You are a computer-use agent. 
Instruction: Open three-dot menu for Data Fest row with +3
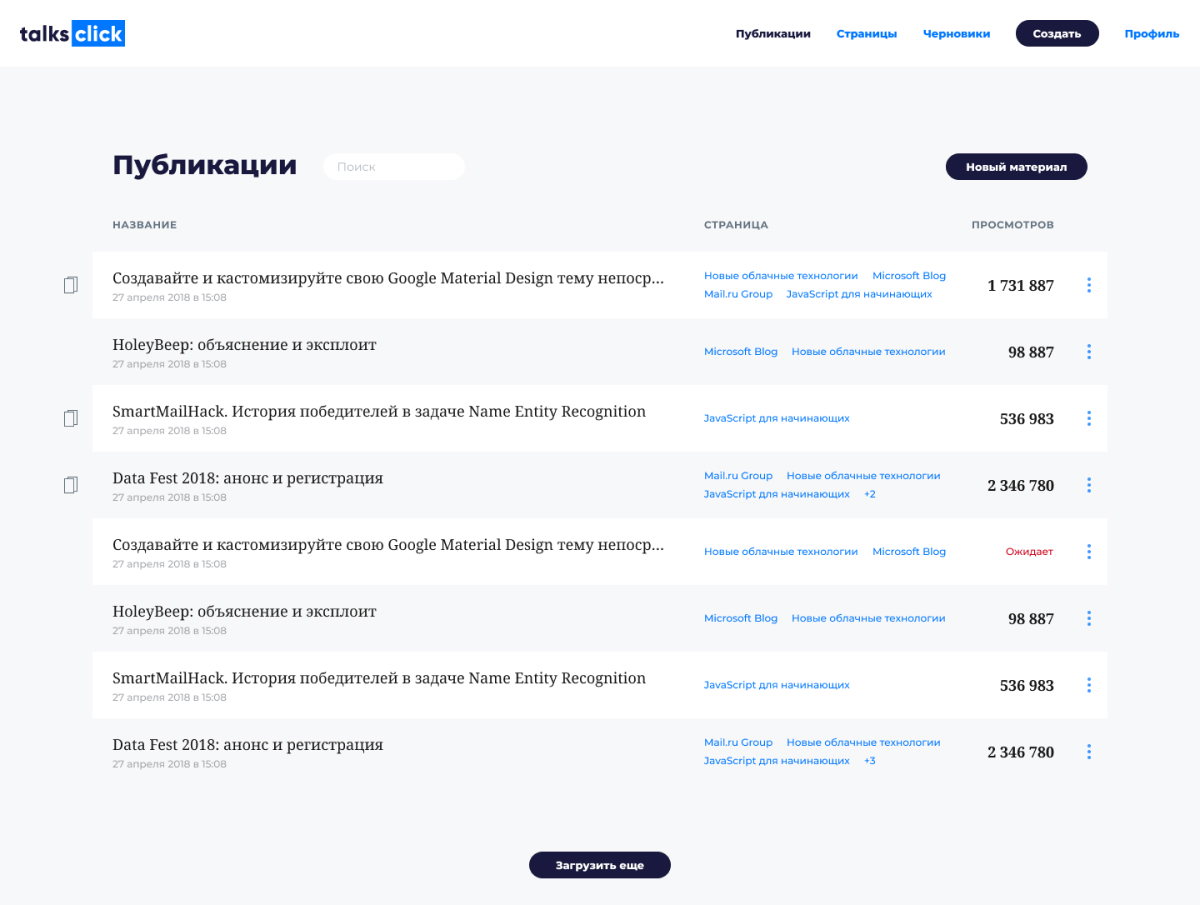point(1089,752)
